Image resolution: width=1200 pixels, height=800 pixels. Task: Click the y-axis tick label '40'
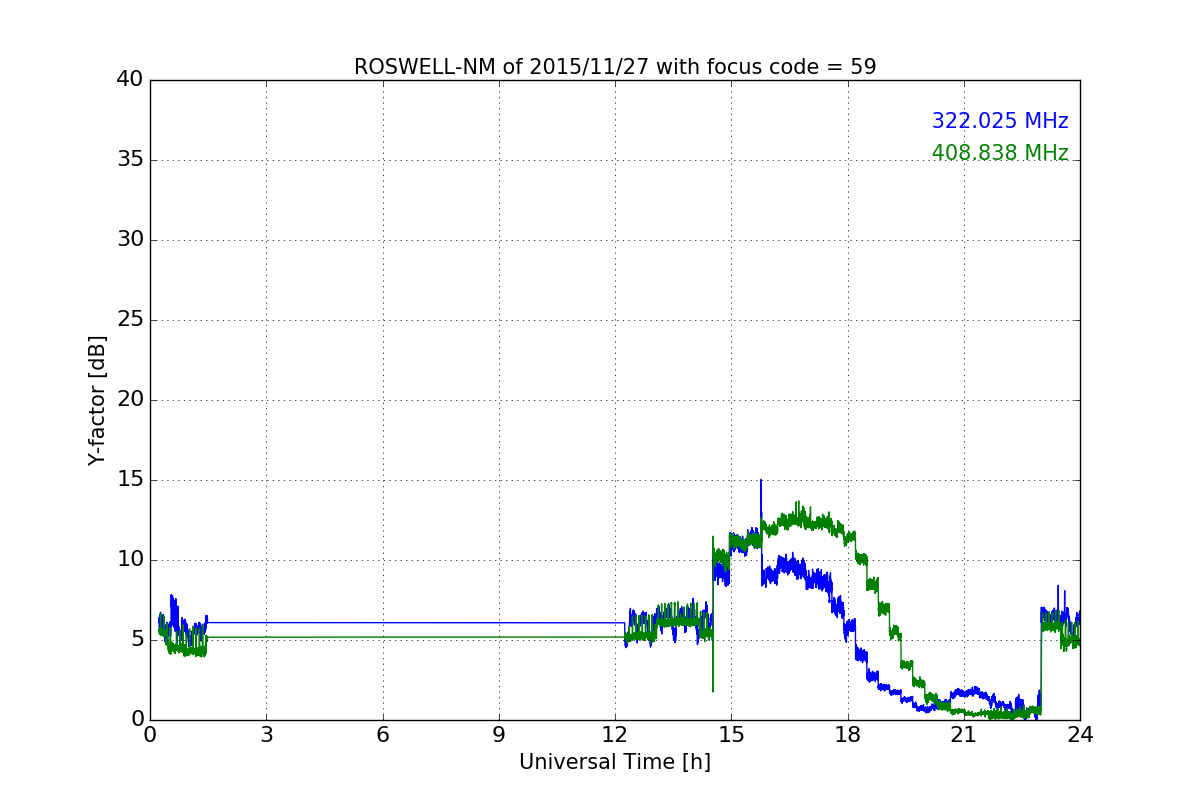click(x=130, y=80)
